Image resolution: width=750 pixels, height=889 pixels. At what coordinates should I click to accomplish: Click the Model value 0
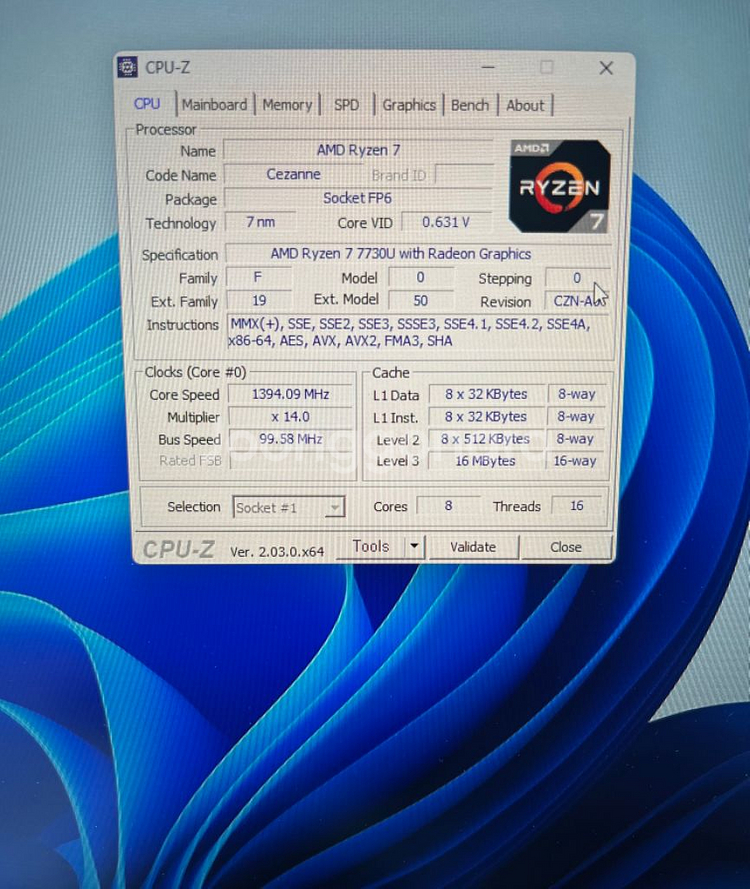[421, 277]
